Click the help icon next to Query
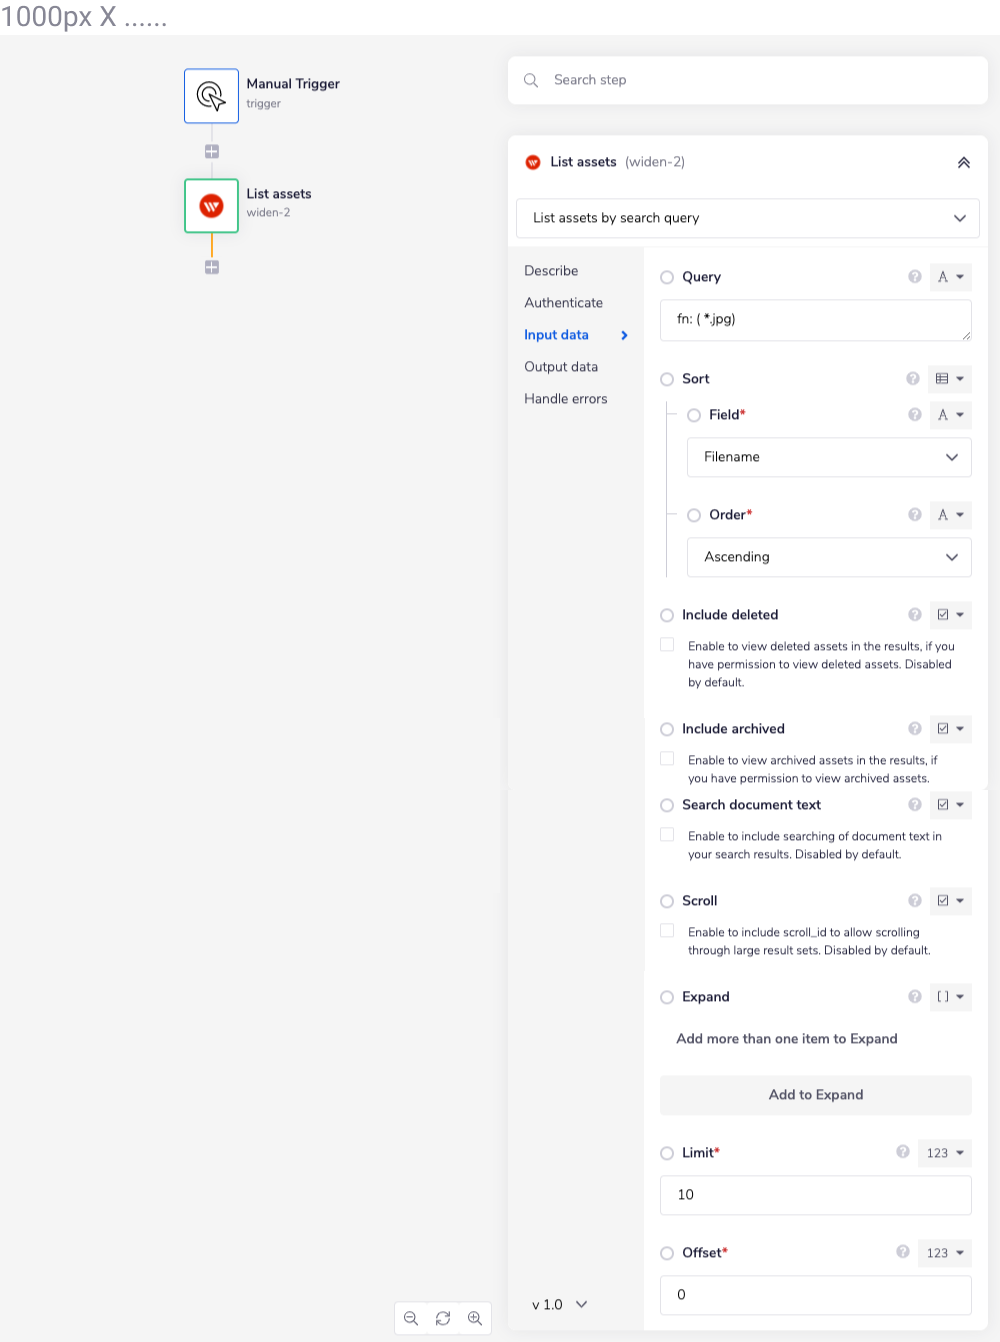The width and height of the screenshot is (1000, 1342). tap(914, 277)
